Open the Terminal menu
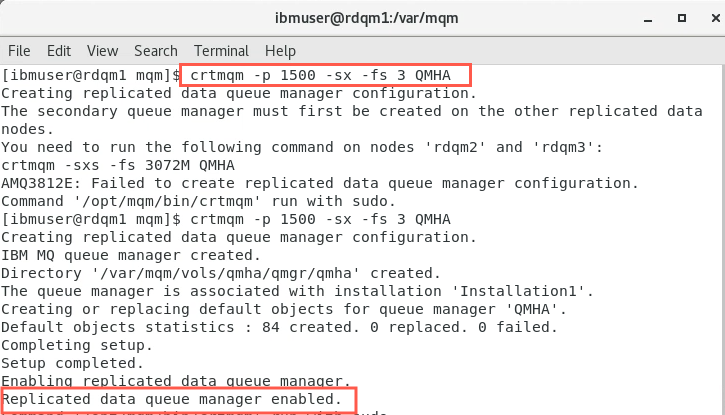 click(221, 51)
